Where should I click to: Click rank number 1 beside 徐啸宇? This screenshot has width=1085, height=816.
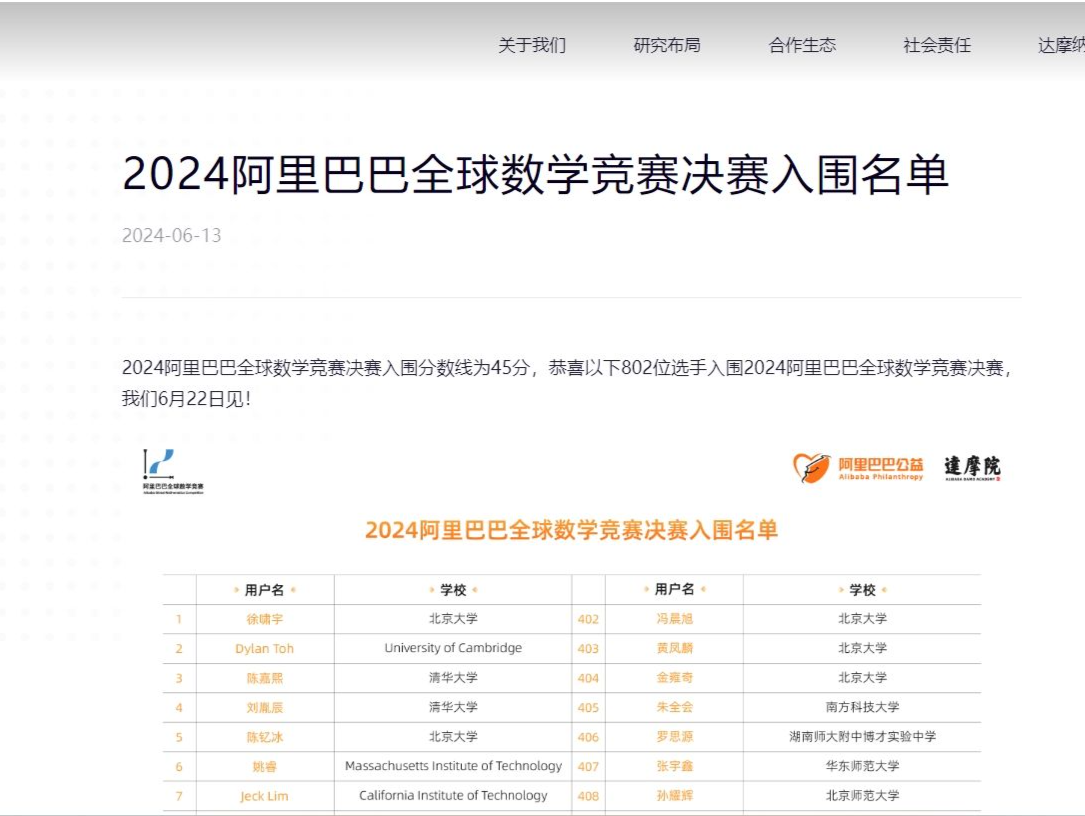tap(179, 619)
